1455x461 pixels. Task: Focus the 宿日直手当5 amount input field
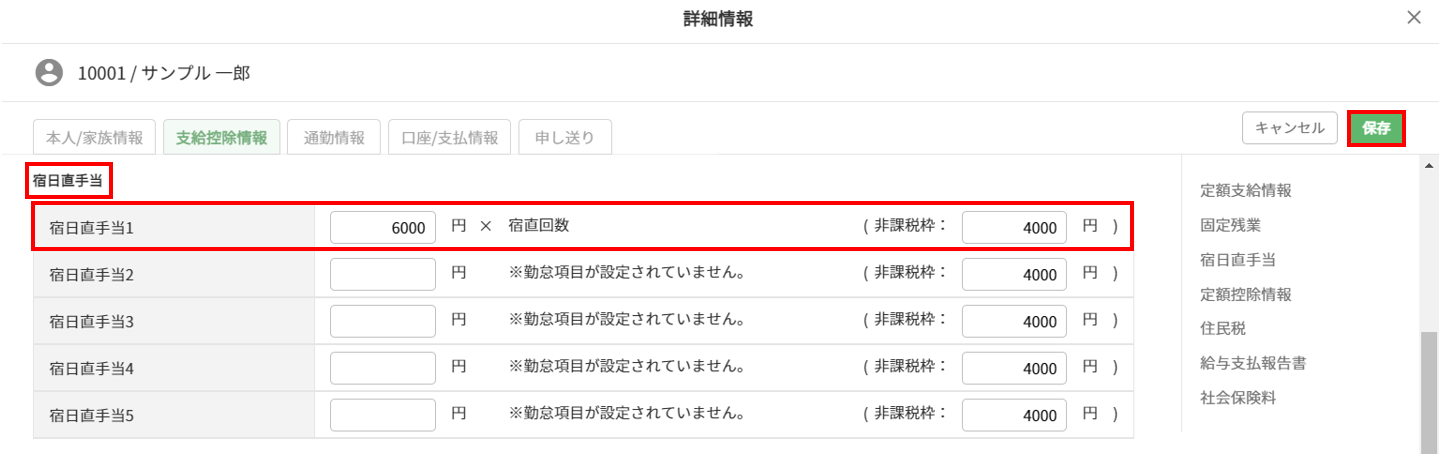[x=383, y=415]
